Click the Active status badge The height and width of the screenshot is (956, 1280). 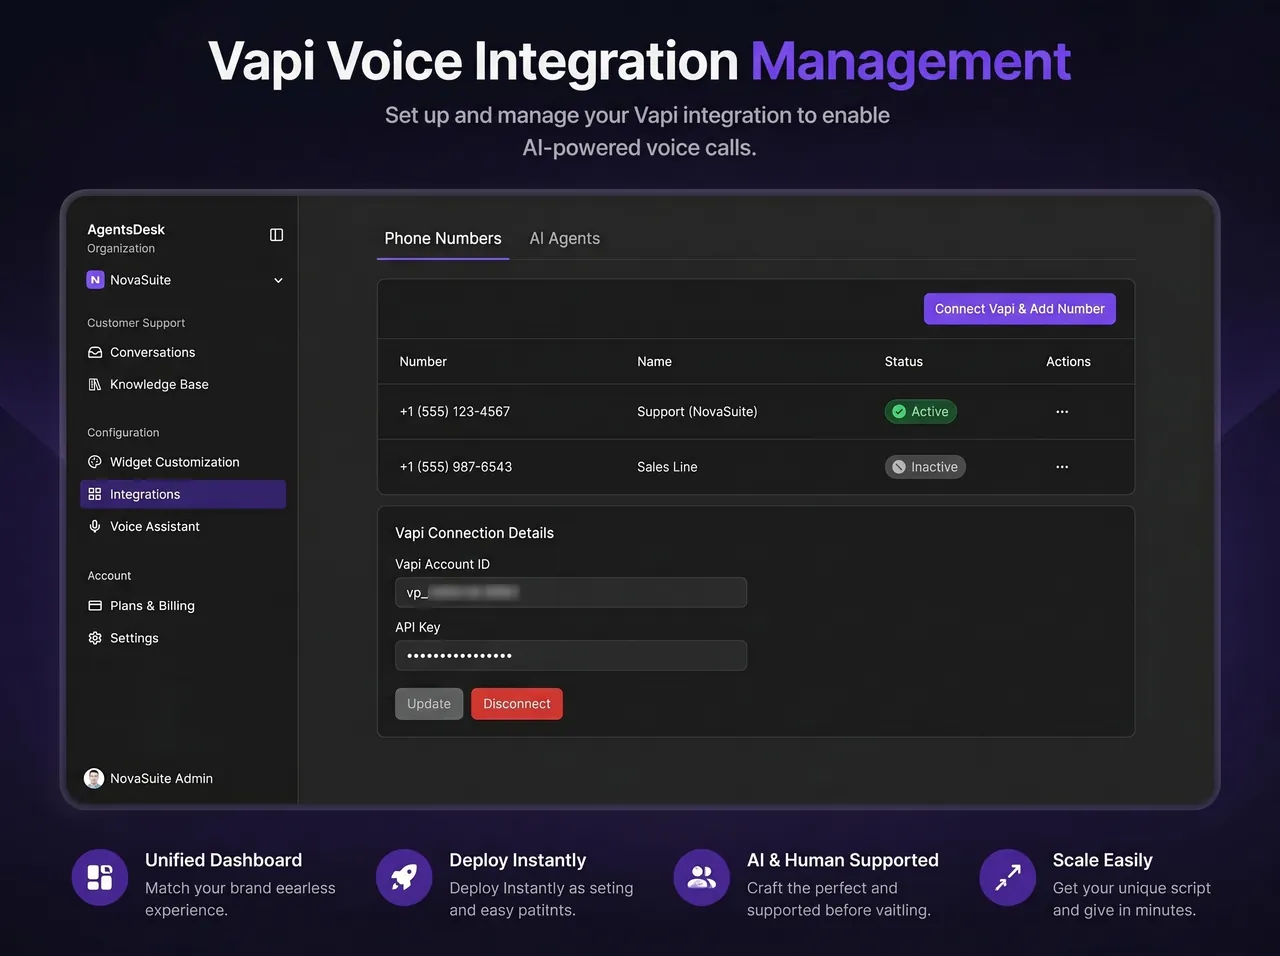[920, 412]
